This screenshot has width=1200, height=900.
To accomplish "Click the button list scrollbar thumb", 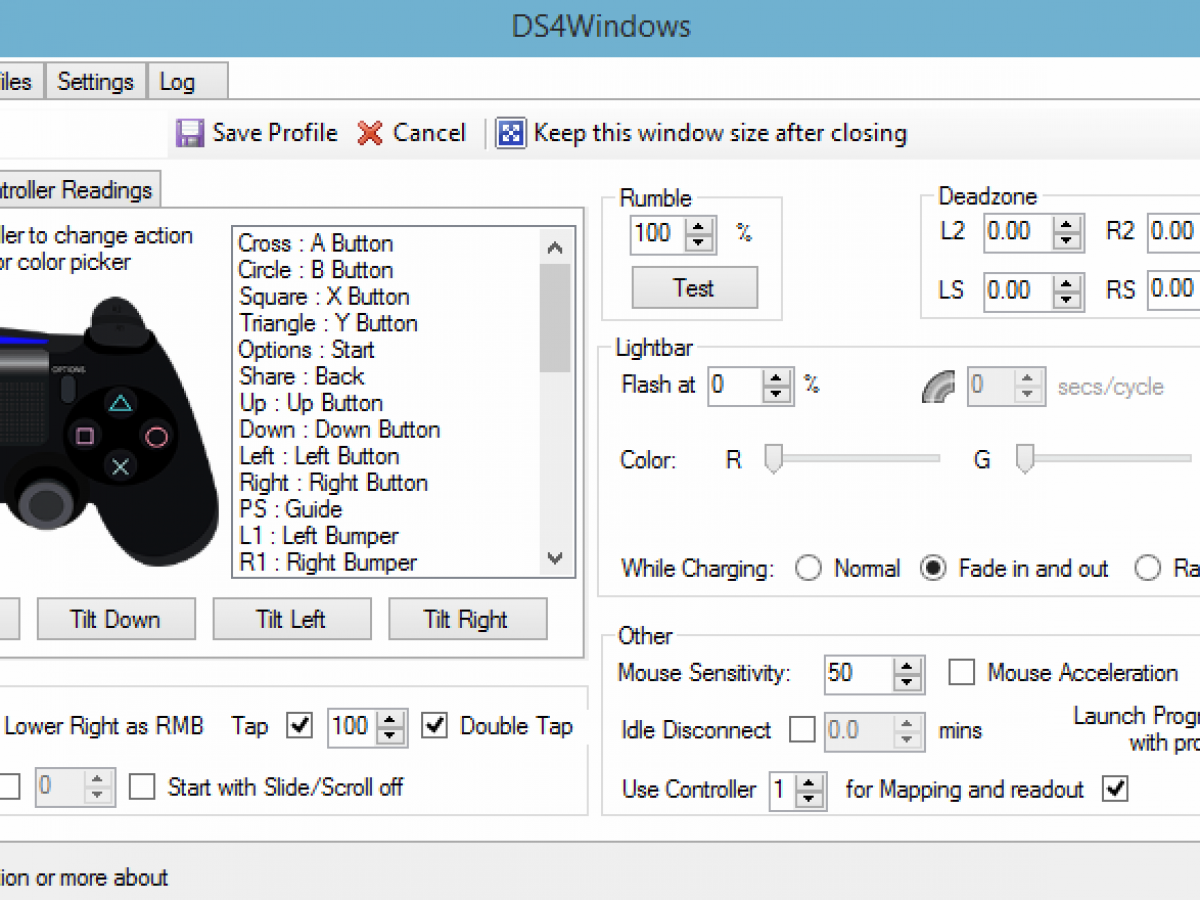I will [555, 318].
